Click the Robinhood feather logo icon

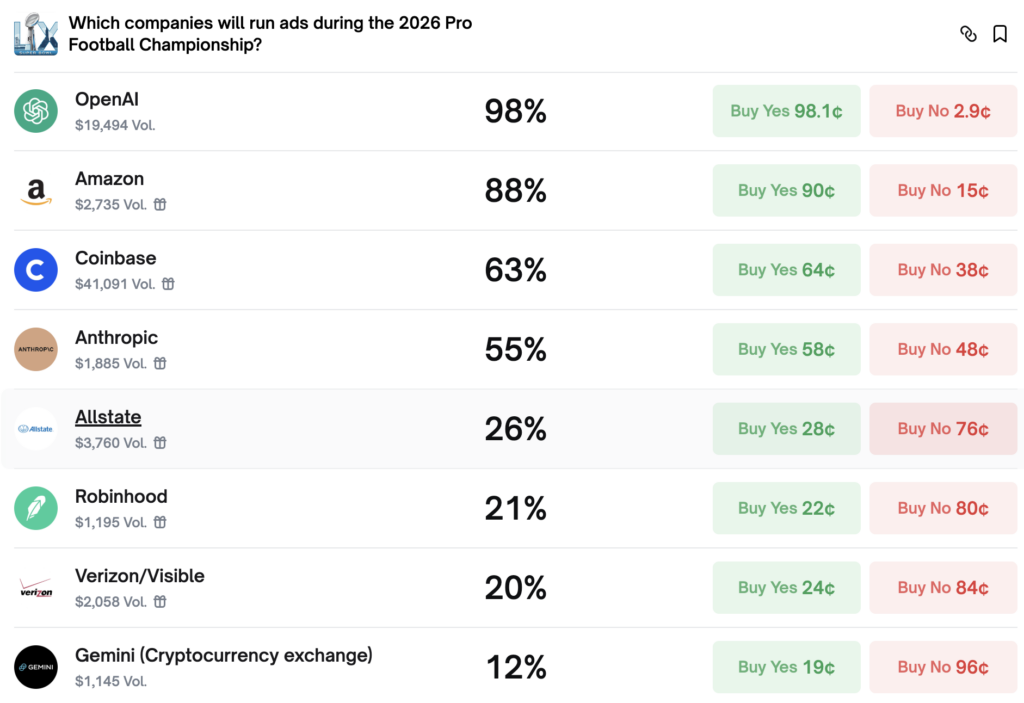36,508
